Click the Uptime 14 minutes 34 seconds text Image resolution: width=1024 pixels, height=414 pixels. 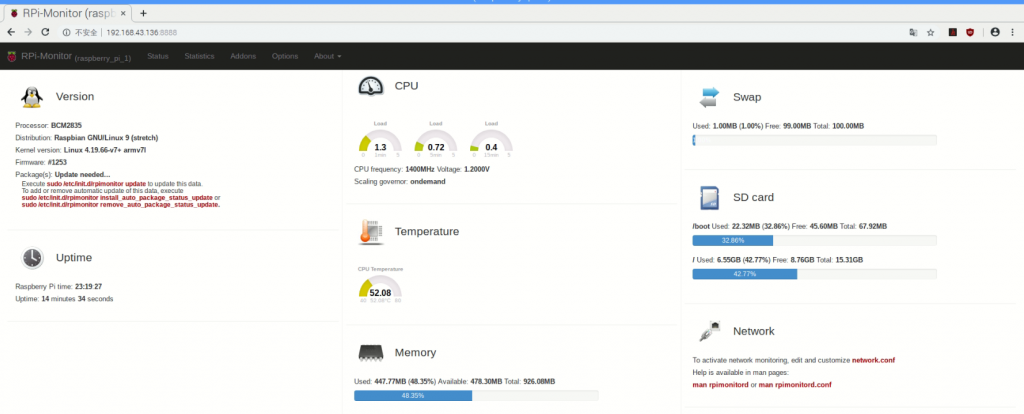(x=64, y=299)
